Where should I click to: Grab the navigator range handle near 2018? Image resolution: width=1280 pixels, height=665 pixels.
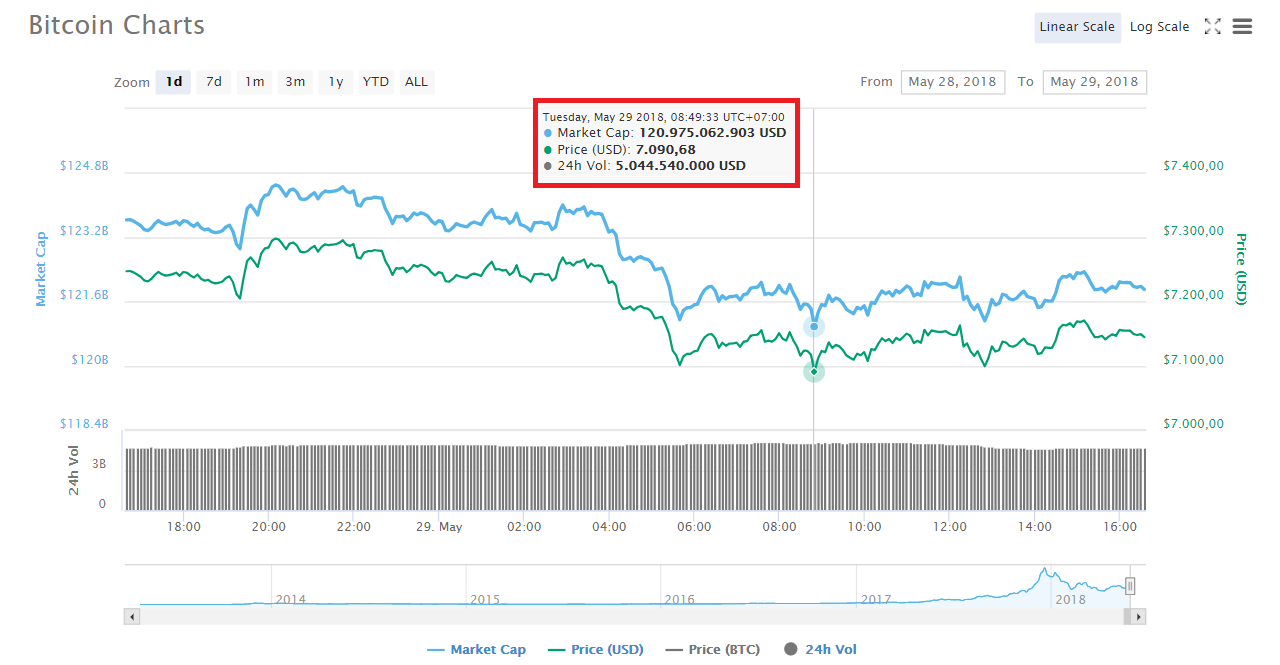click(1130, 586)
